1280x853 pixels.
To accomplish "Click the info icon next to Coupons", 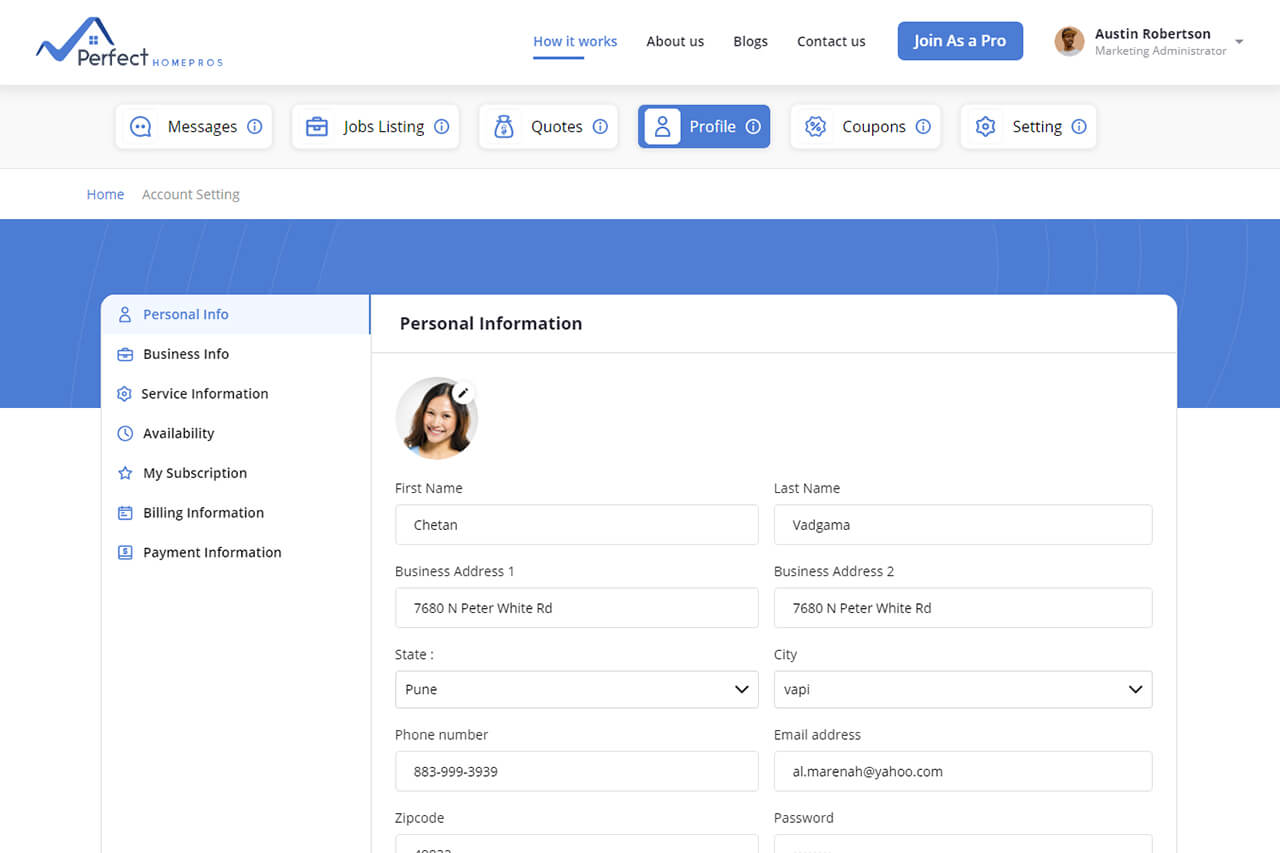I will pos(923,127).
